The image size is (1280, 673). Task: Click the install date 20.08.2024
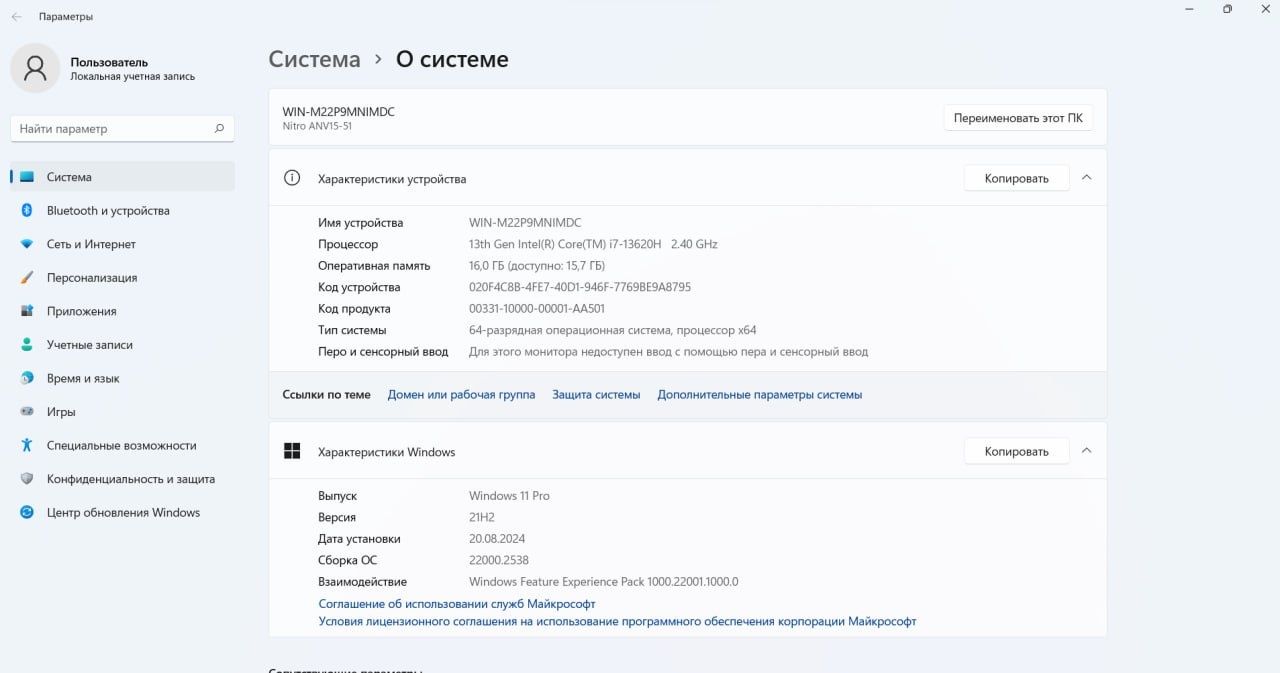(497, 539)
